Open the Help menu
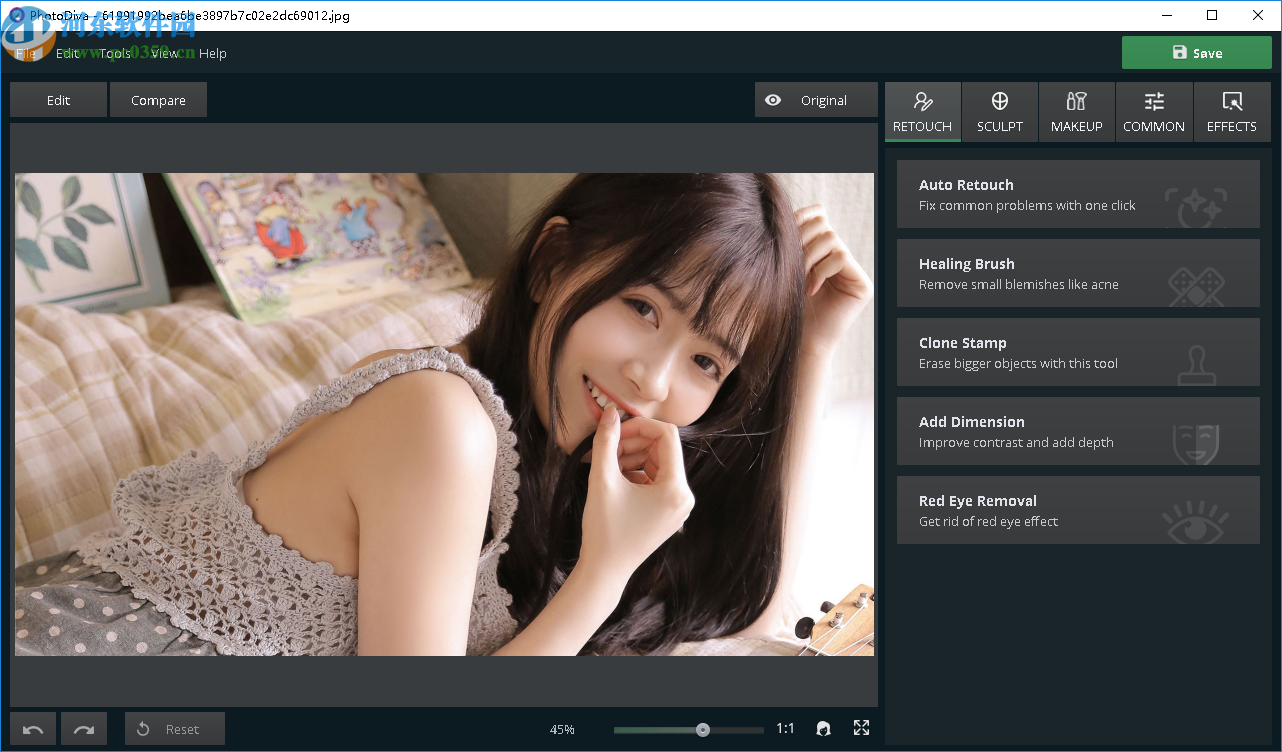This screenshot has width=1282, height=752. coord(213,54)
